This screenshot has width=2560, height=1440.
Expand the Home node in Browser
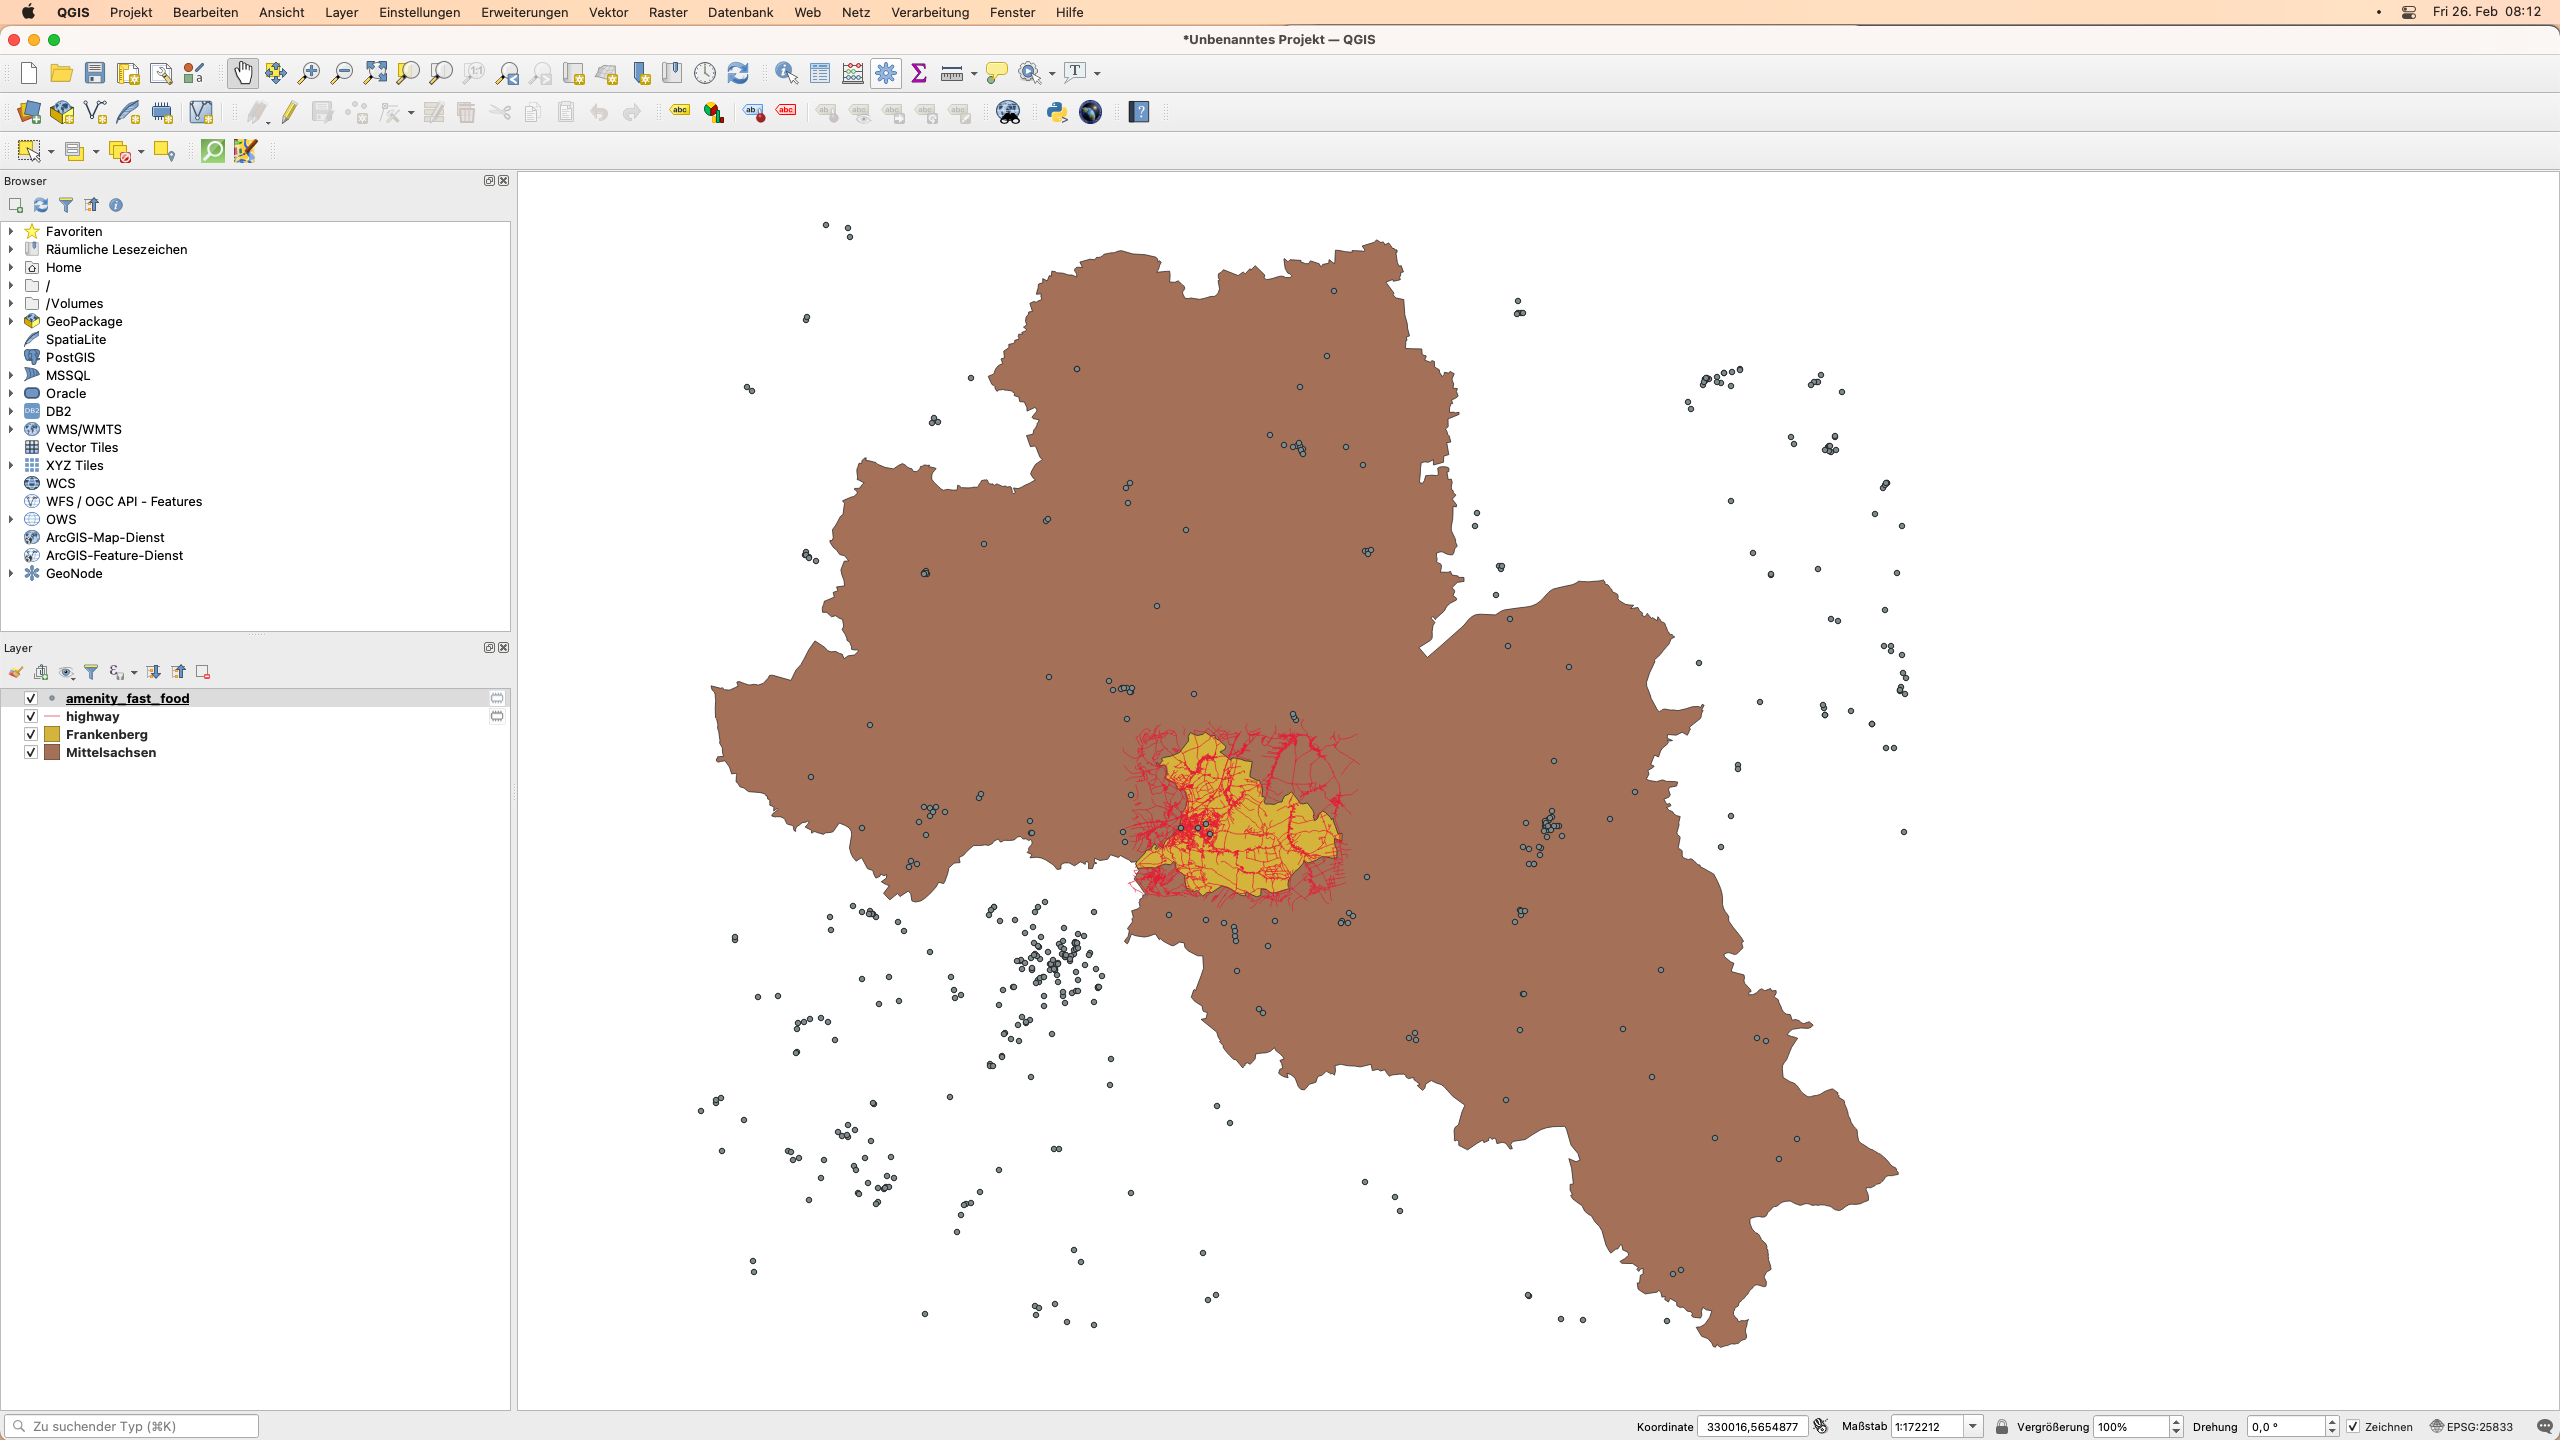[11, 267]
